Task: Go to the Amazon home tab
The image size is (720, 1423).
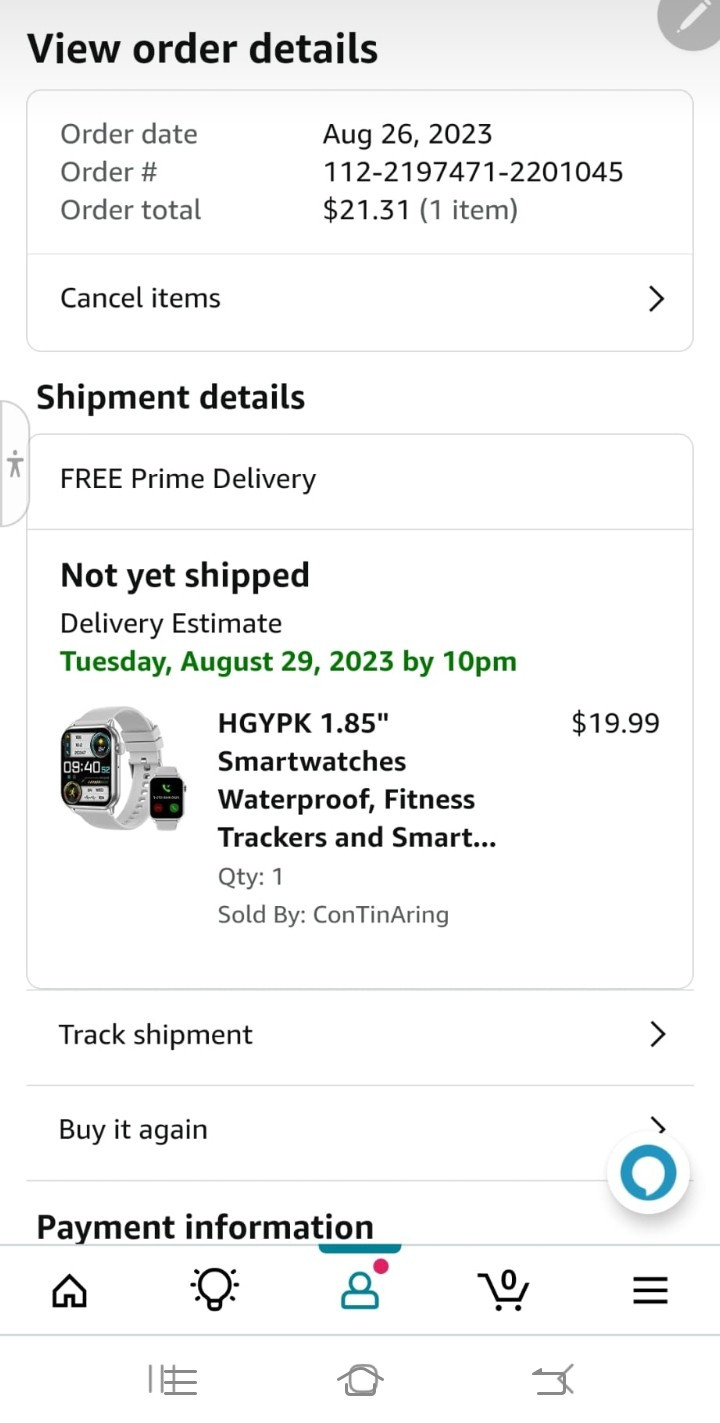Action: 69,1291
